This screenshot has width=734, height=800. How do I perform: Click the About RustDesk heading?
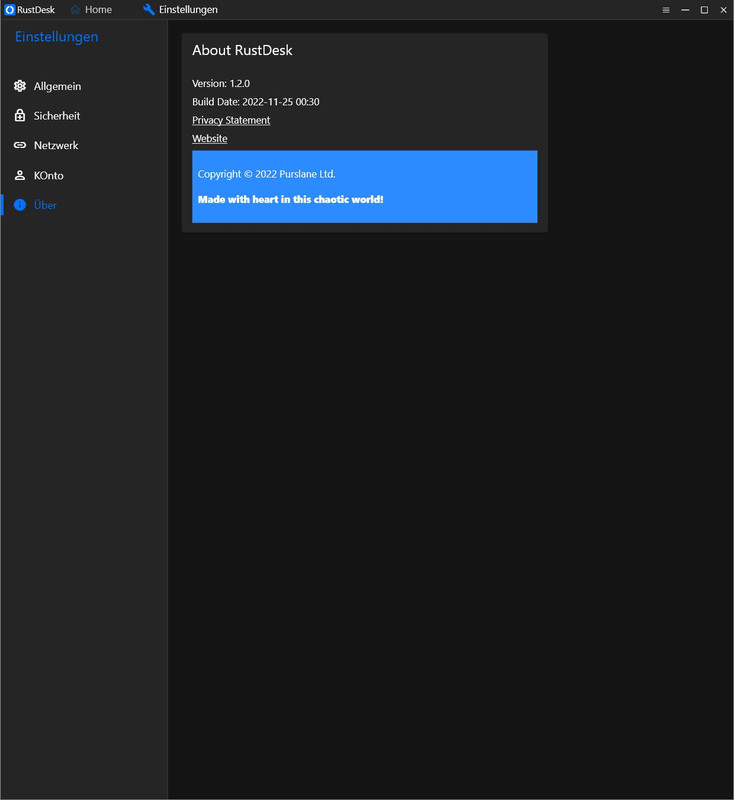(242, 51)
